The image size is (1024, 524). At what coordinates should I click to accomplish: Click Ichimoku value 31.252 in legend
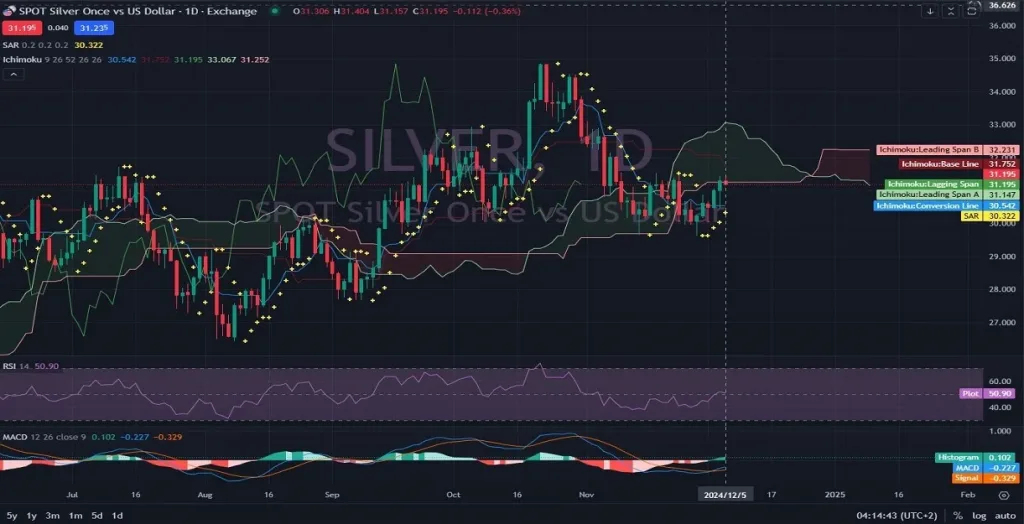click(255, 59)
